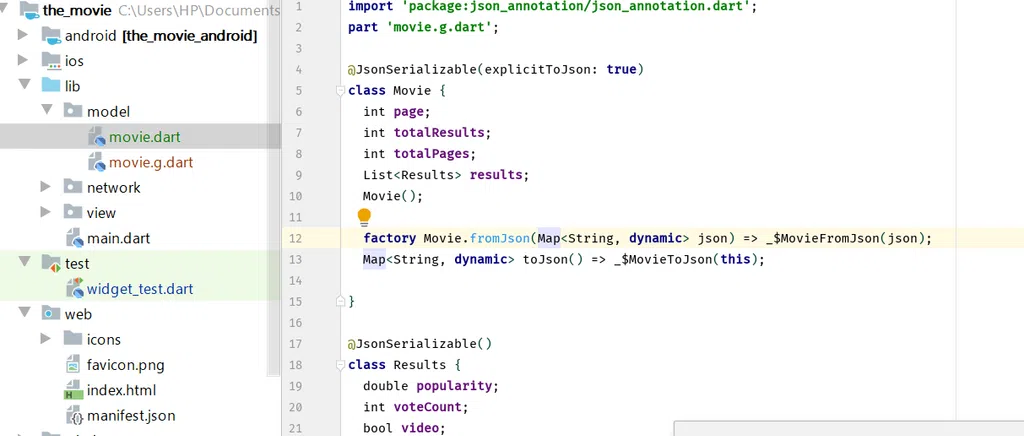
Task: Click the totalPages field on line 8
Action: click(431, 154)
